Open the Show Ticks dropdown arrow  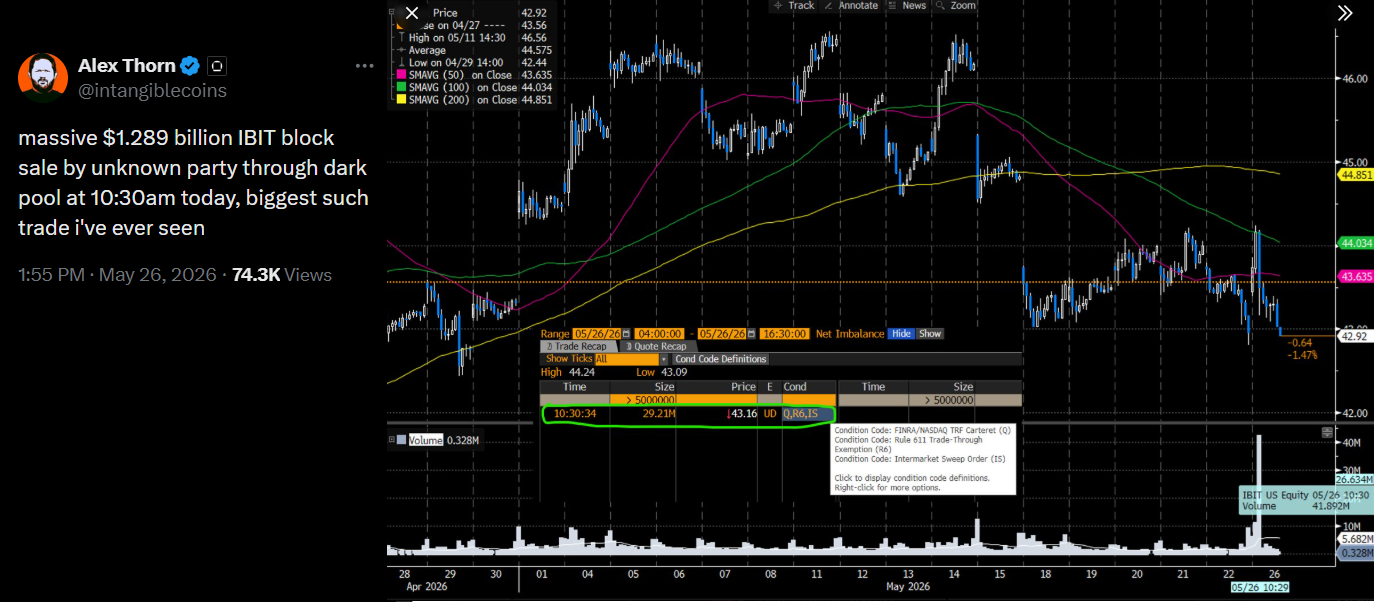coord(664,359)
